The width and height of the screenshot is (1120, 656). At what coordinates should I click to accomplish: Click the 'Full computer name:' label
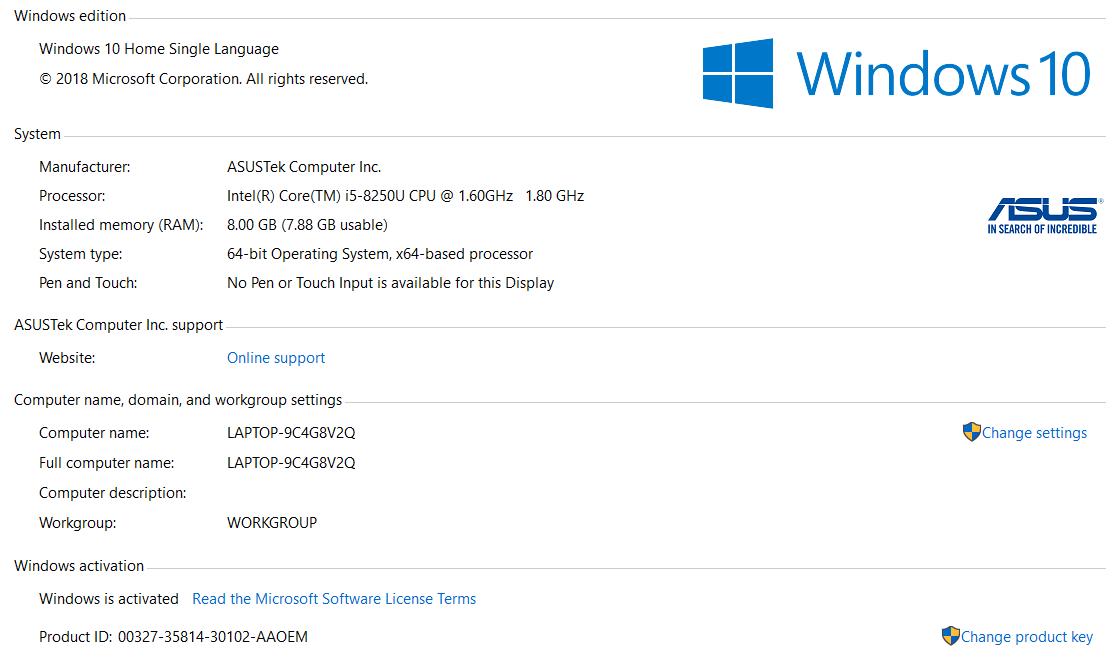[106, 463]
